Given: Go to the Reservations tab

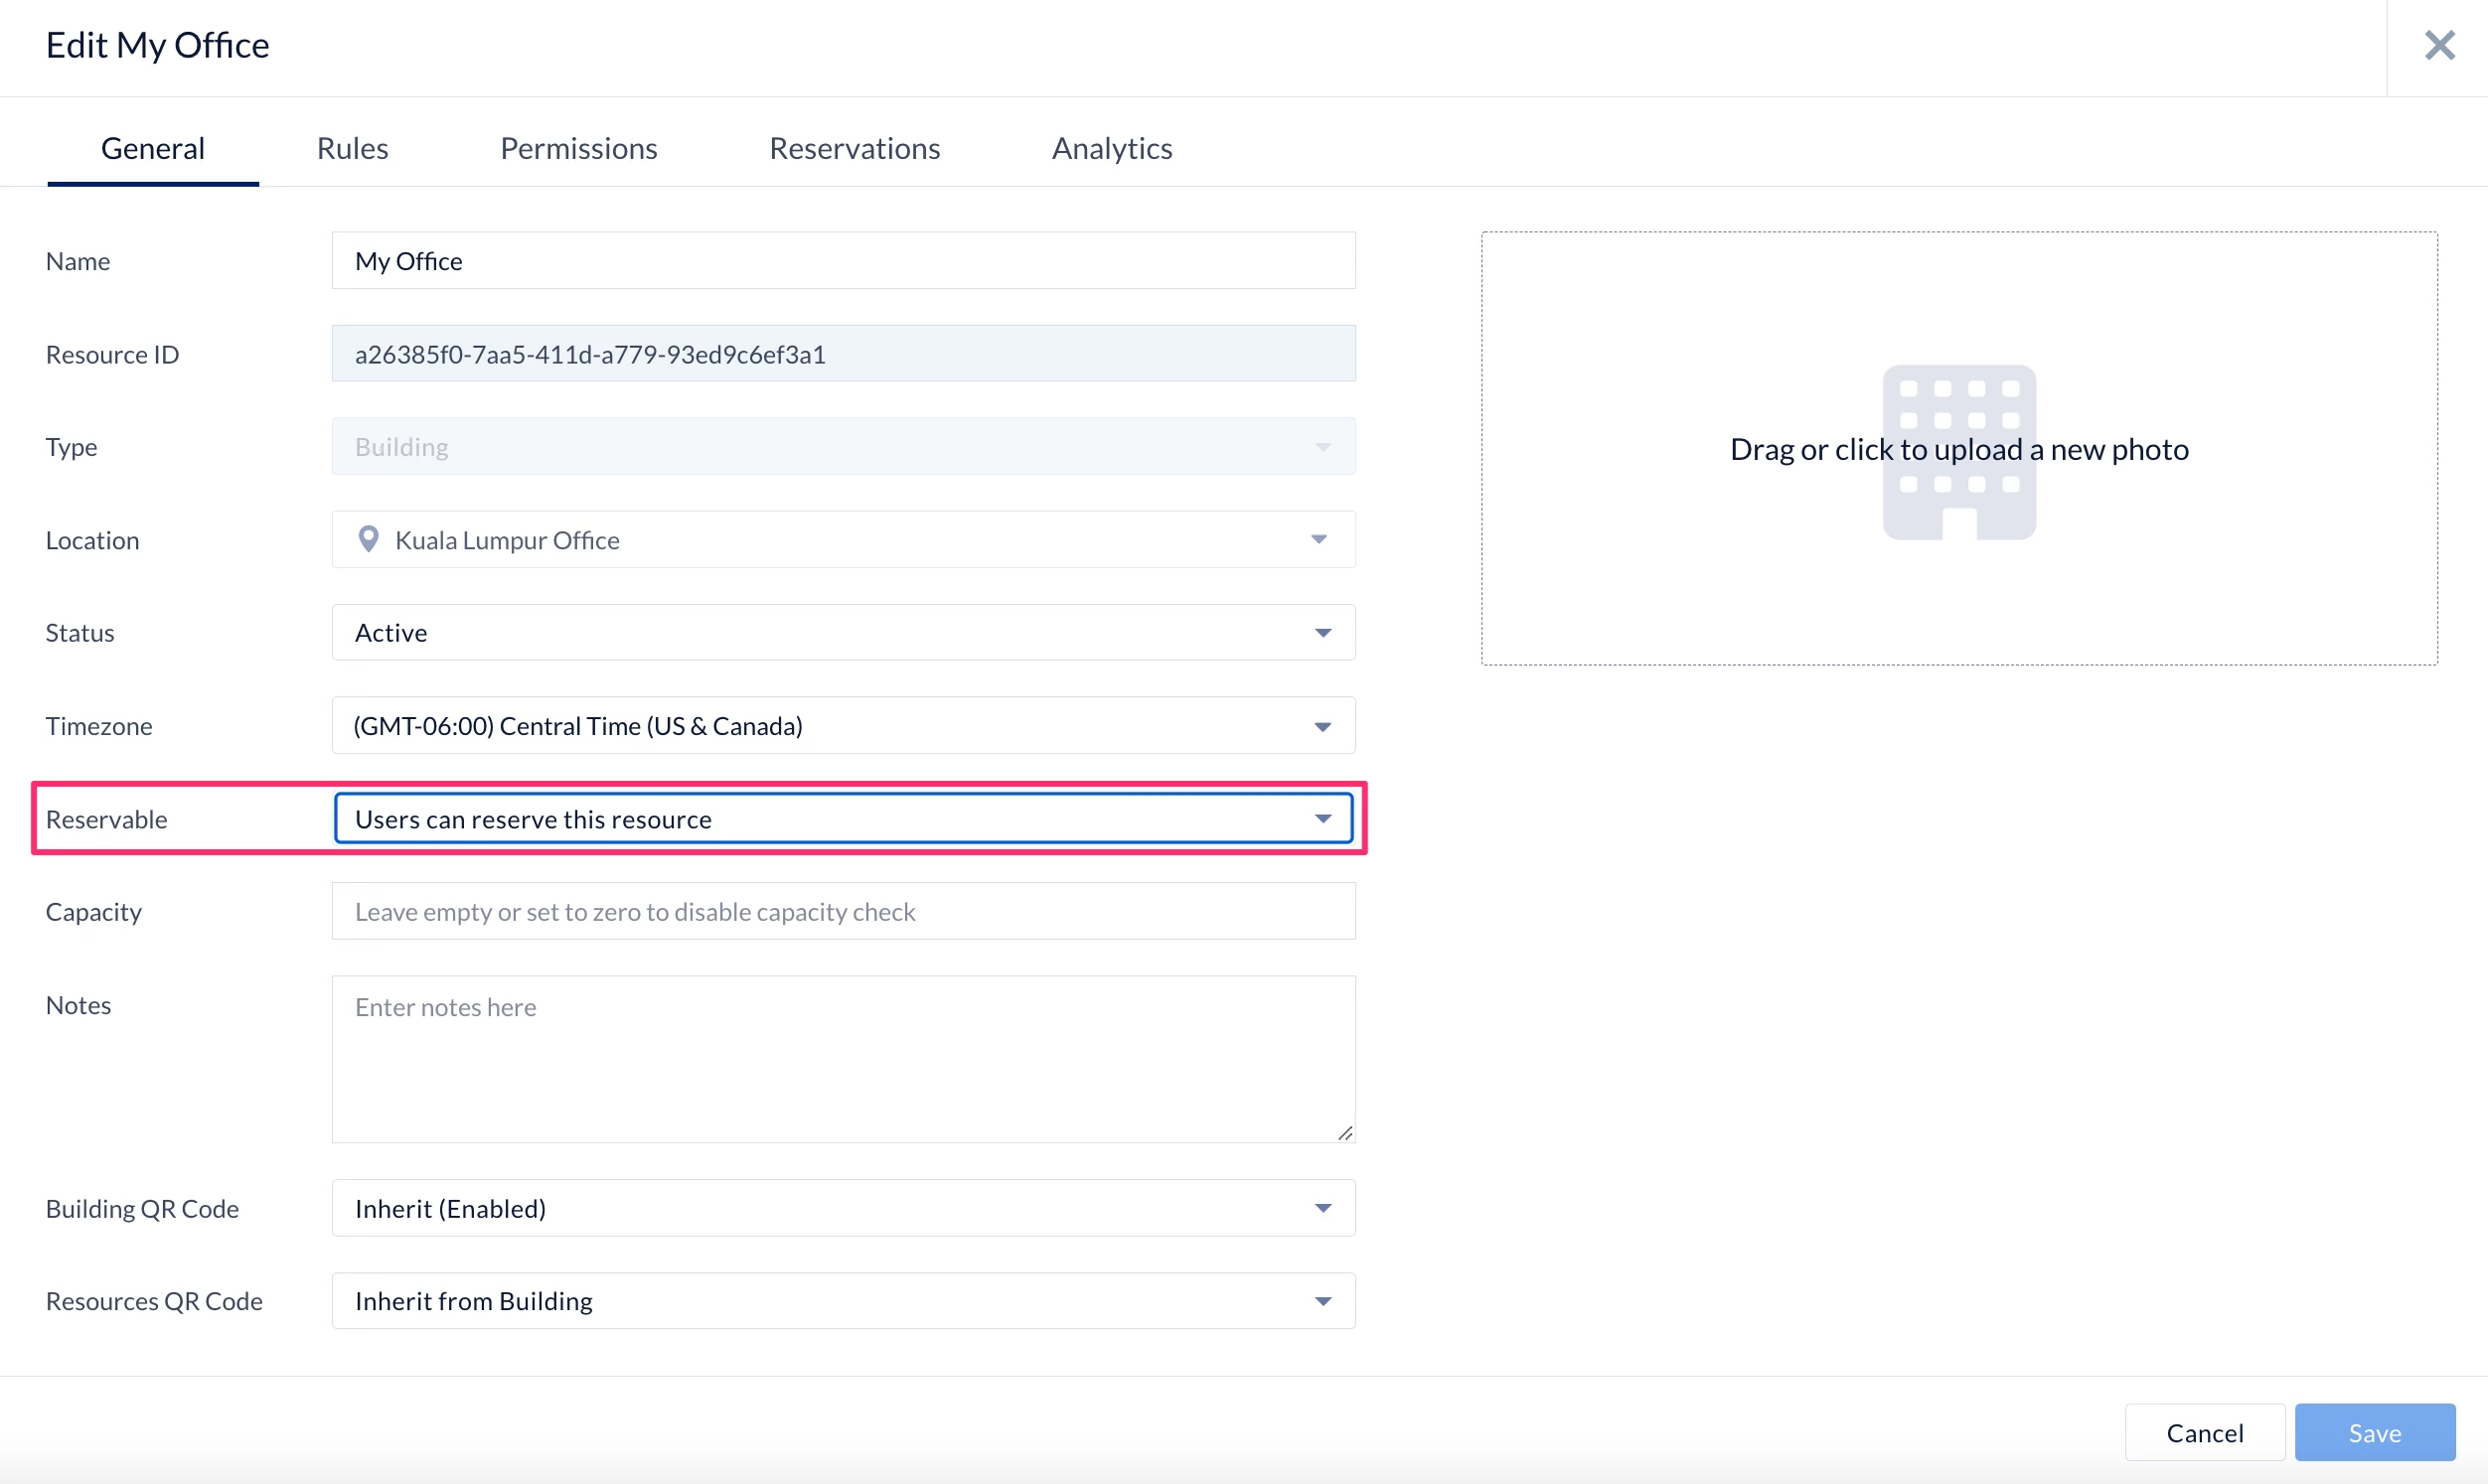Looking at the screenshot, I should click(854, 148).
